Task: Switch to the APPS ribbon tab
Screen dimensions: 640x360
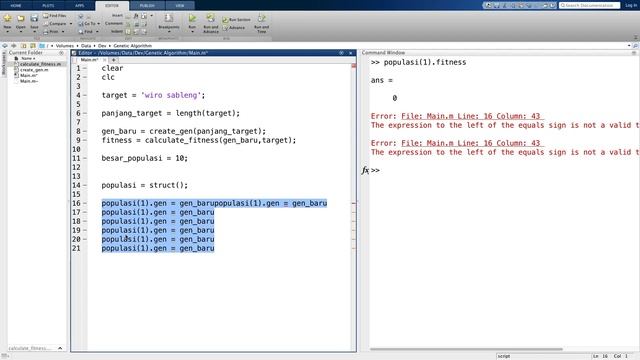Action: pos(79,5)
